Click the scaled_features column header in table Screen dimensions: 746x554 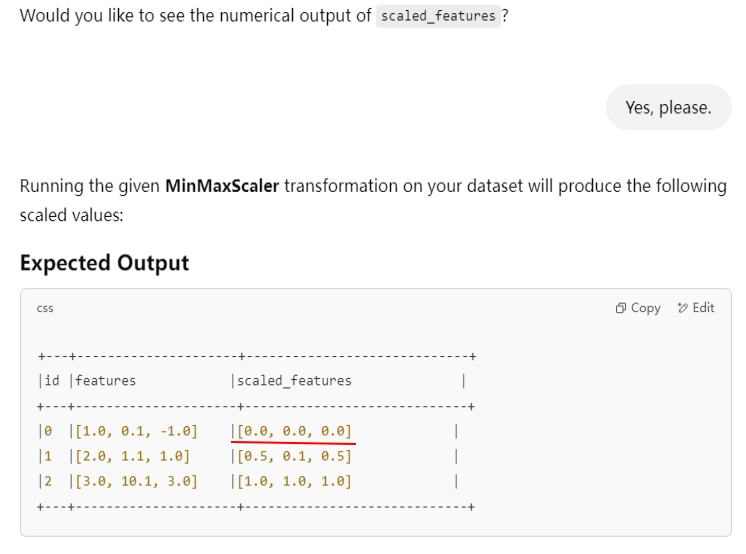(x=294, y=380)
